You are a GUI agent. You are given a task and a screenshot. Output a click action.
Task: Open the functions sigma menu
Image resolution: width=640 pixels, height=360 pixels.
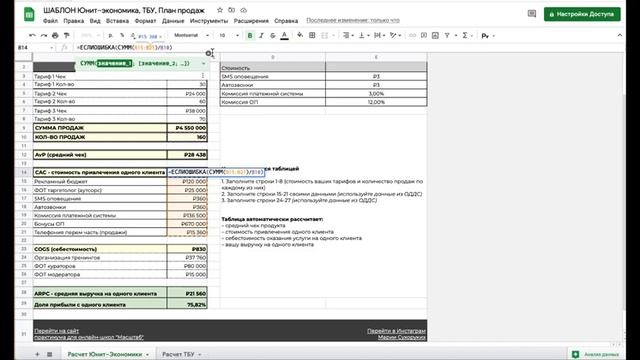click(467, 36)
